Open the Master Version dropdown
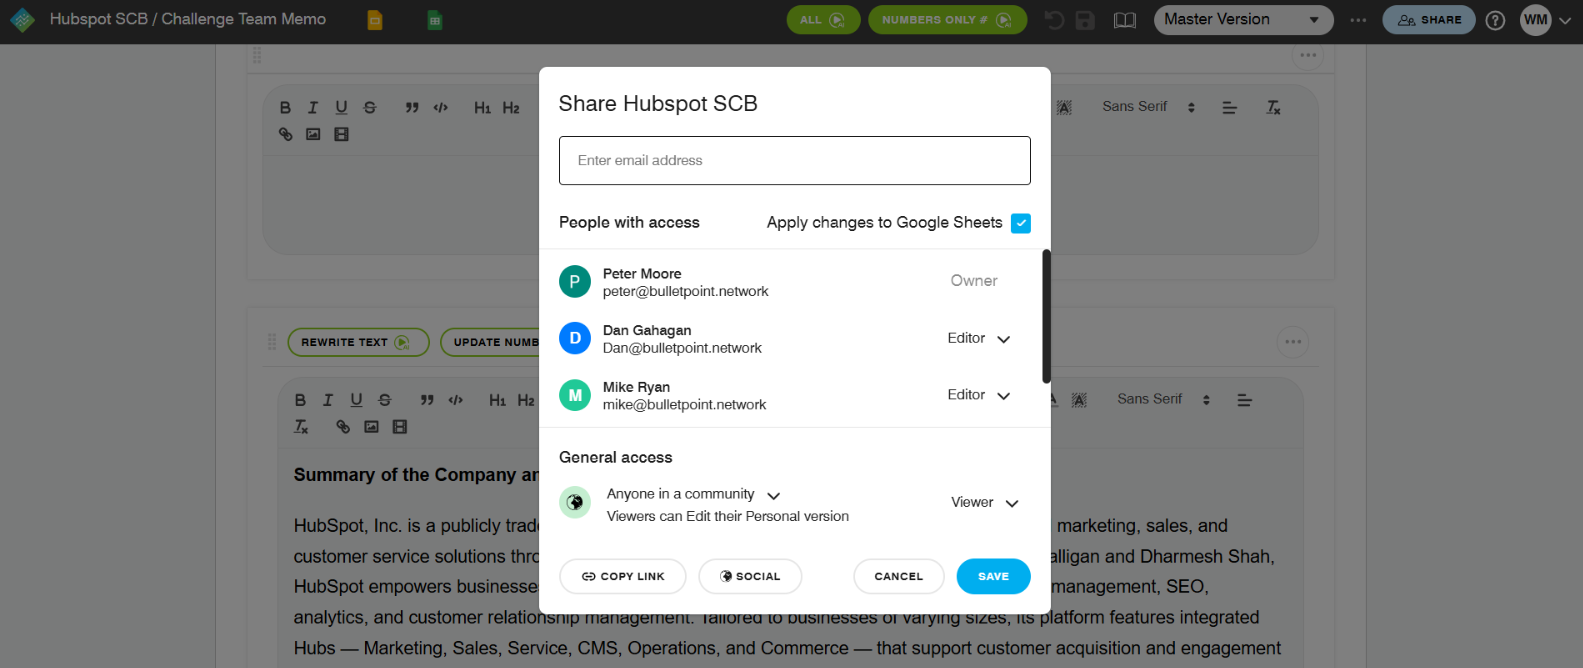Viewport: 1583px width, 668px height. pos(1243,20)
